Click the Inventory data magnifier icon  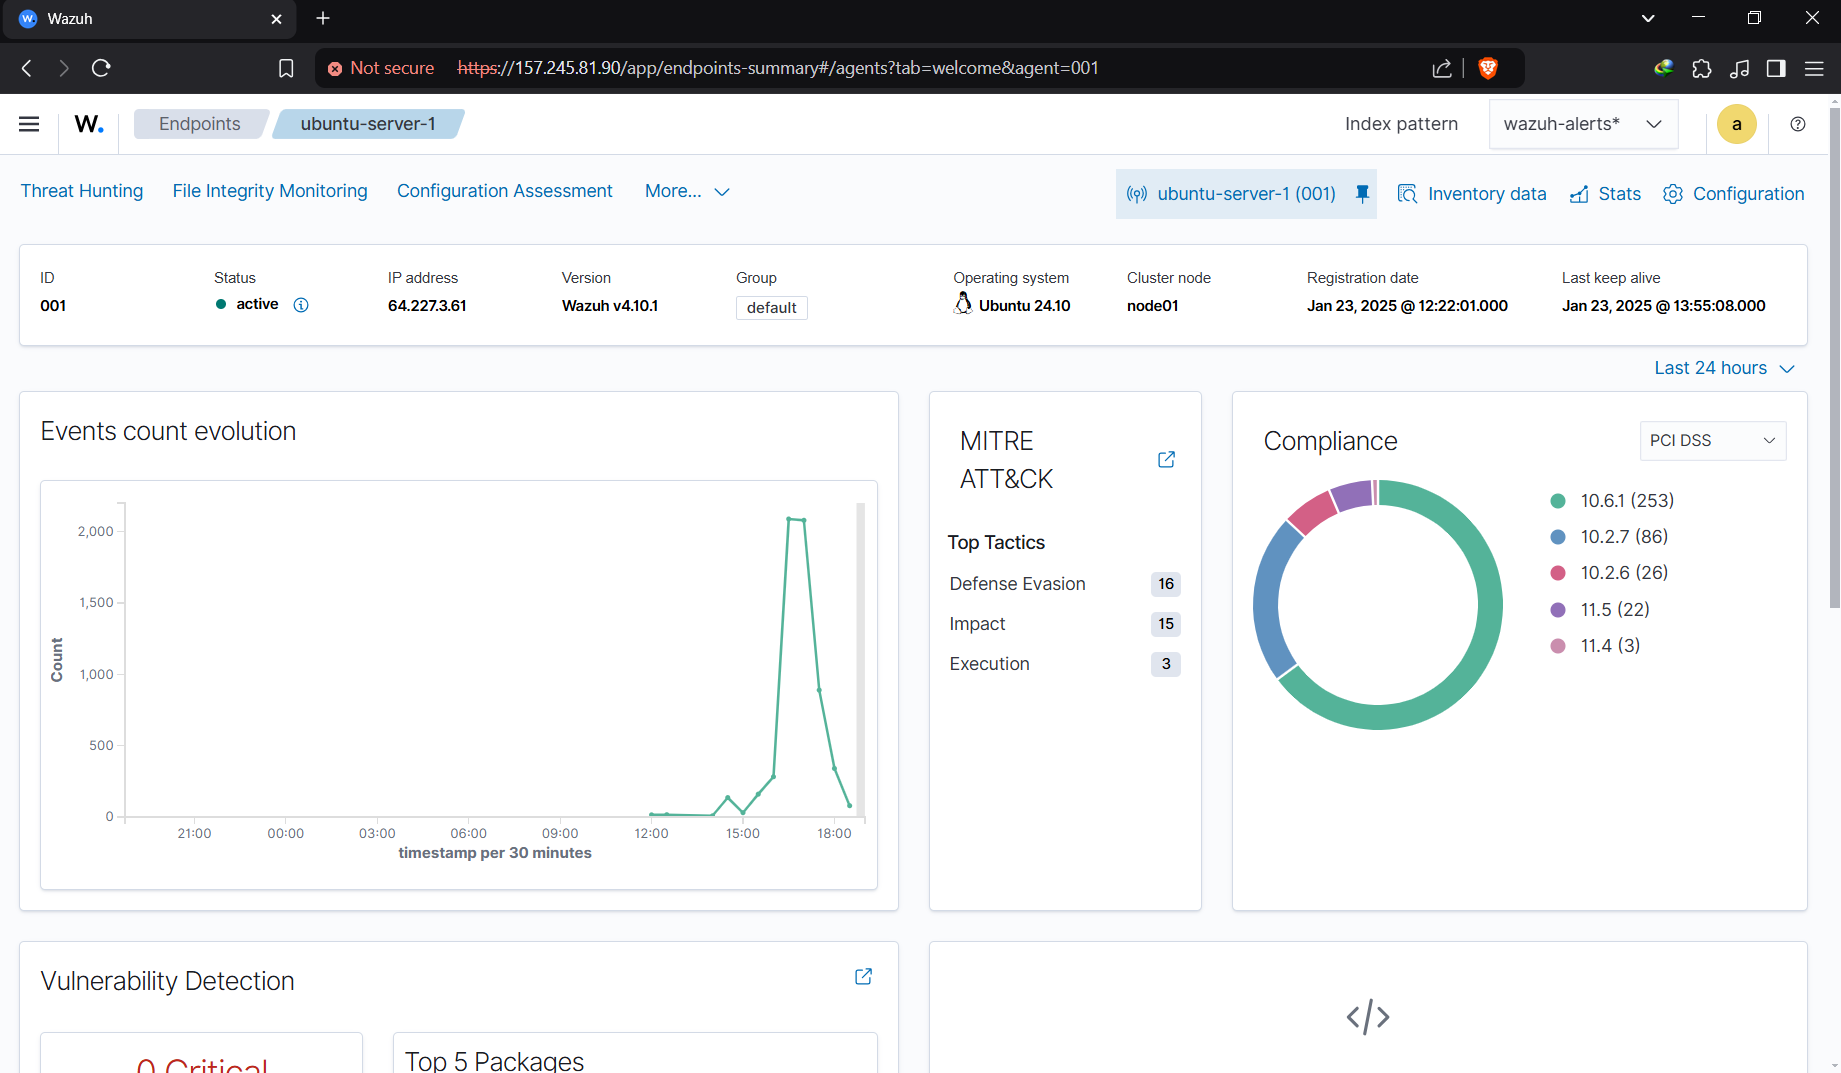point(1407,194)
